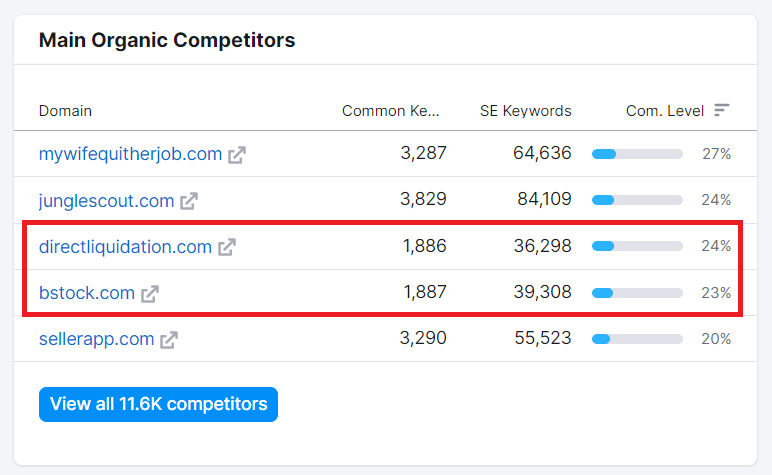772x475 pixels.
Task: Open the sellerapp.com domain link
Action: pyautogui.click(x=96, y=339)
